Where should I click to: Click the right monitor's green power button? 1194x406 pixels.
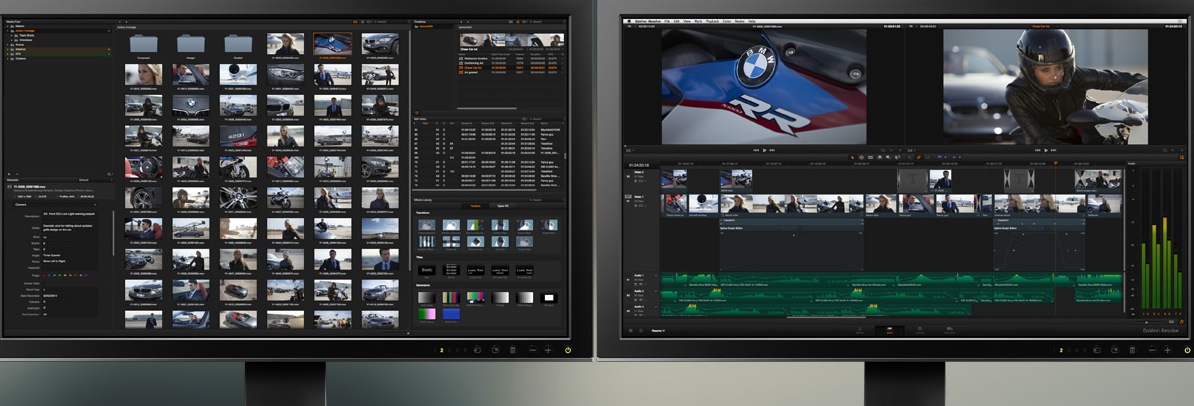click(x=1187, y=350)
